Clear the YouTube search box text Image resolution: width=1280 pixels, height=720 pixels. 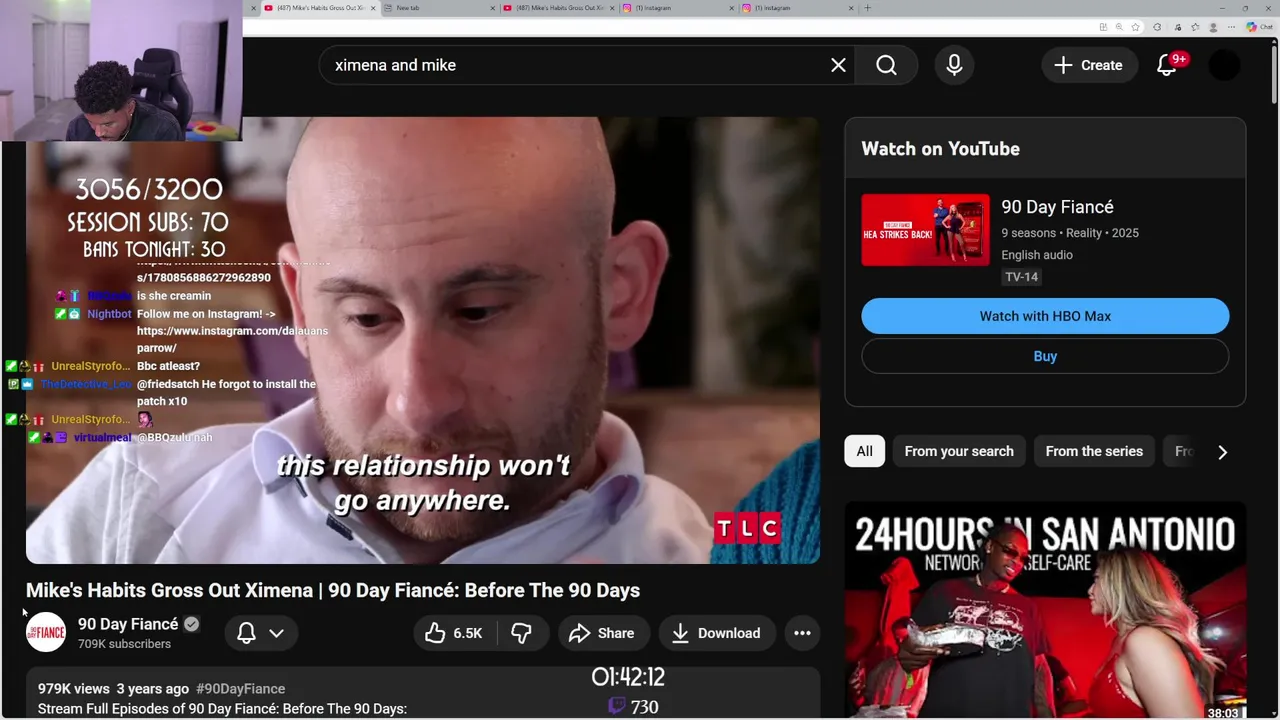pyautogui.click(x=838, y=65)
